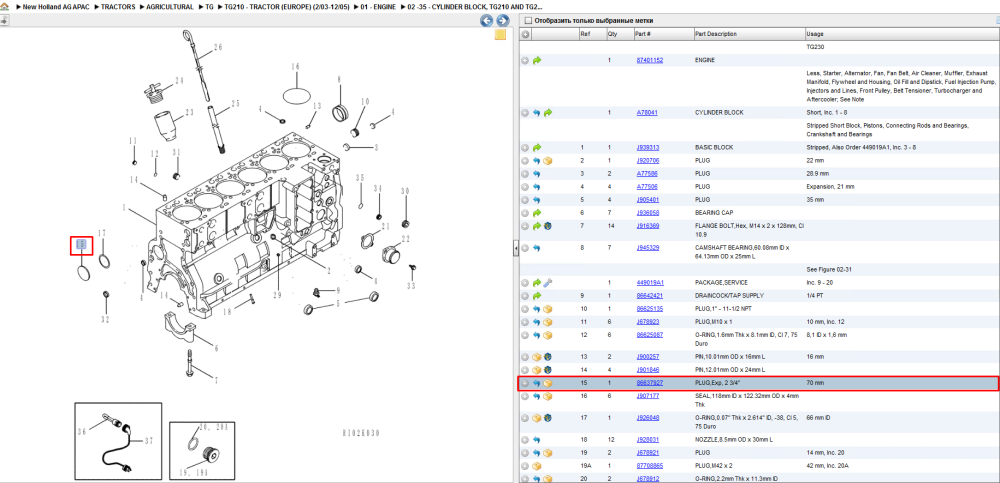Go to the catalog home icon

click(4, 6)
